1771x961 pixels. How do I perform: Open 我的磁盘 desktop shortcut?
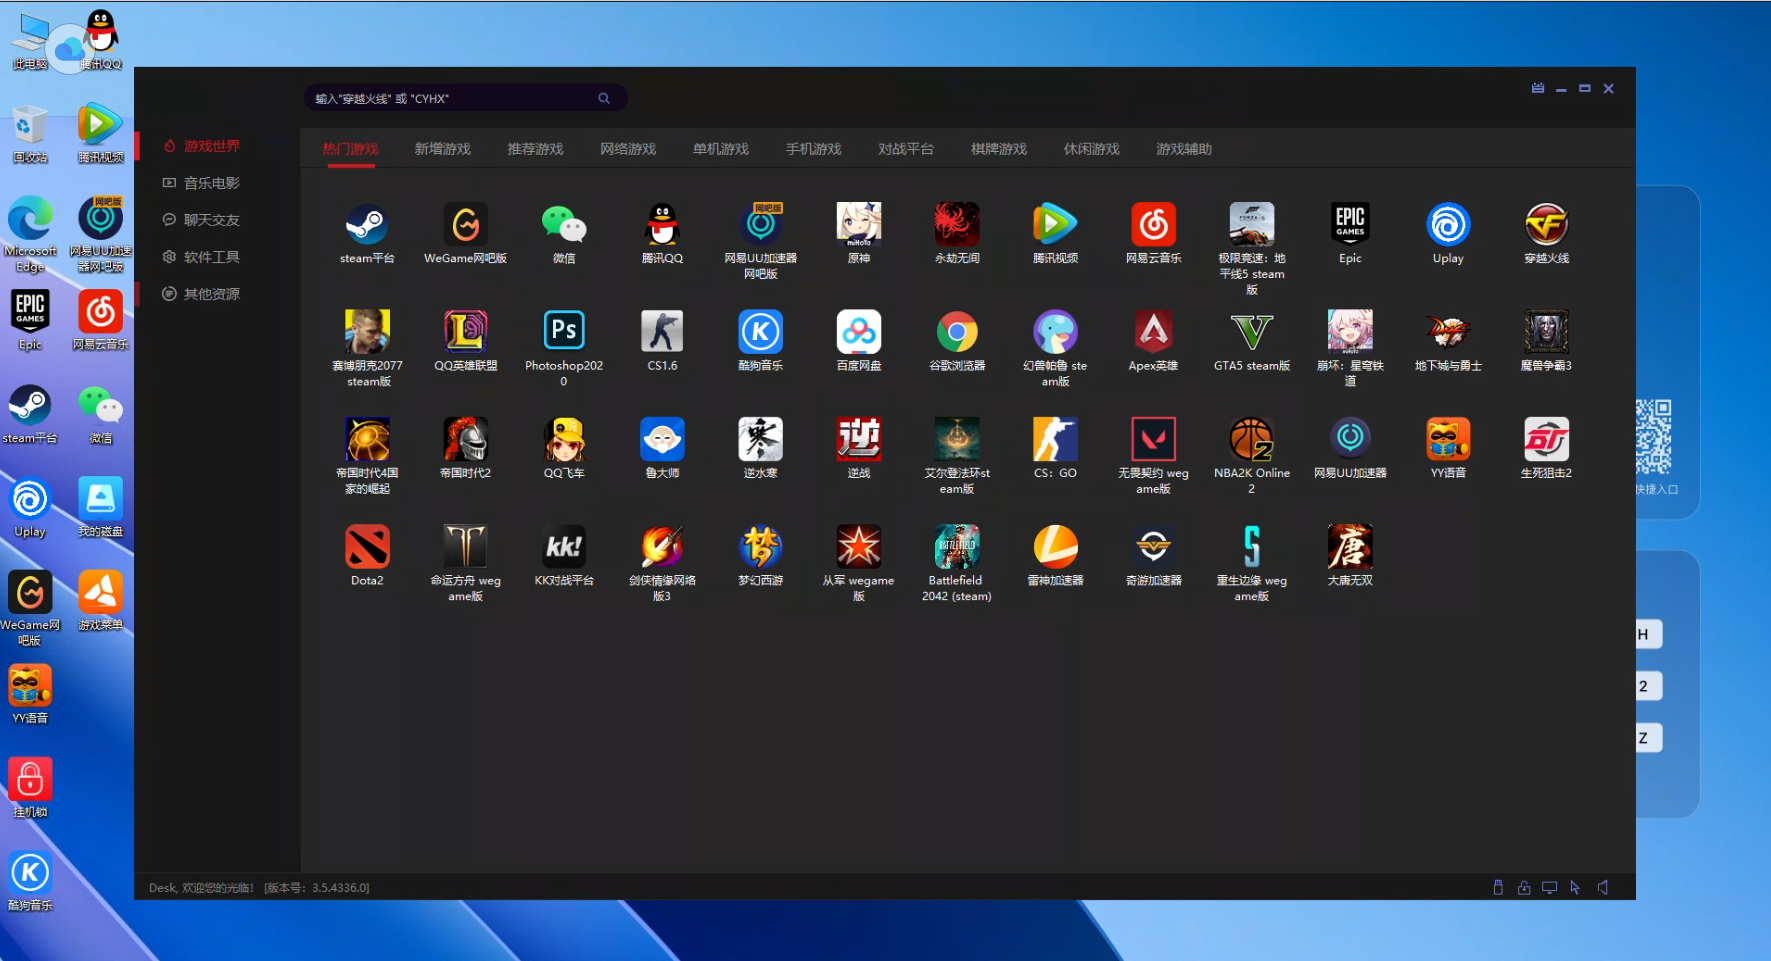coord(100,507)
